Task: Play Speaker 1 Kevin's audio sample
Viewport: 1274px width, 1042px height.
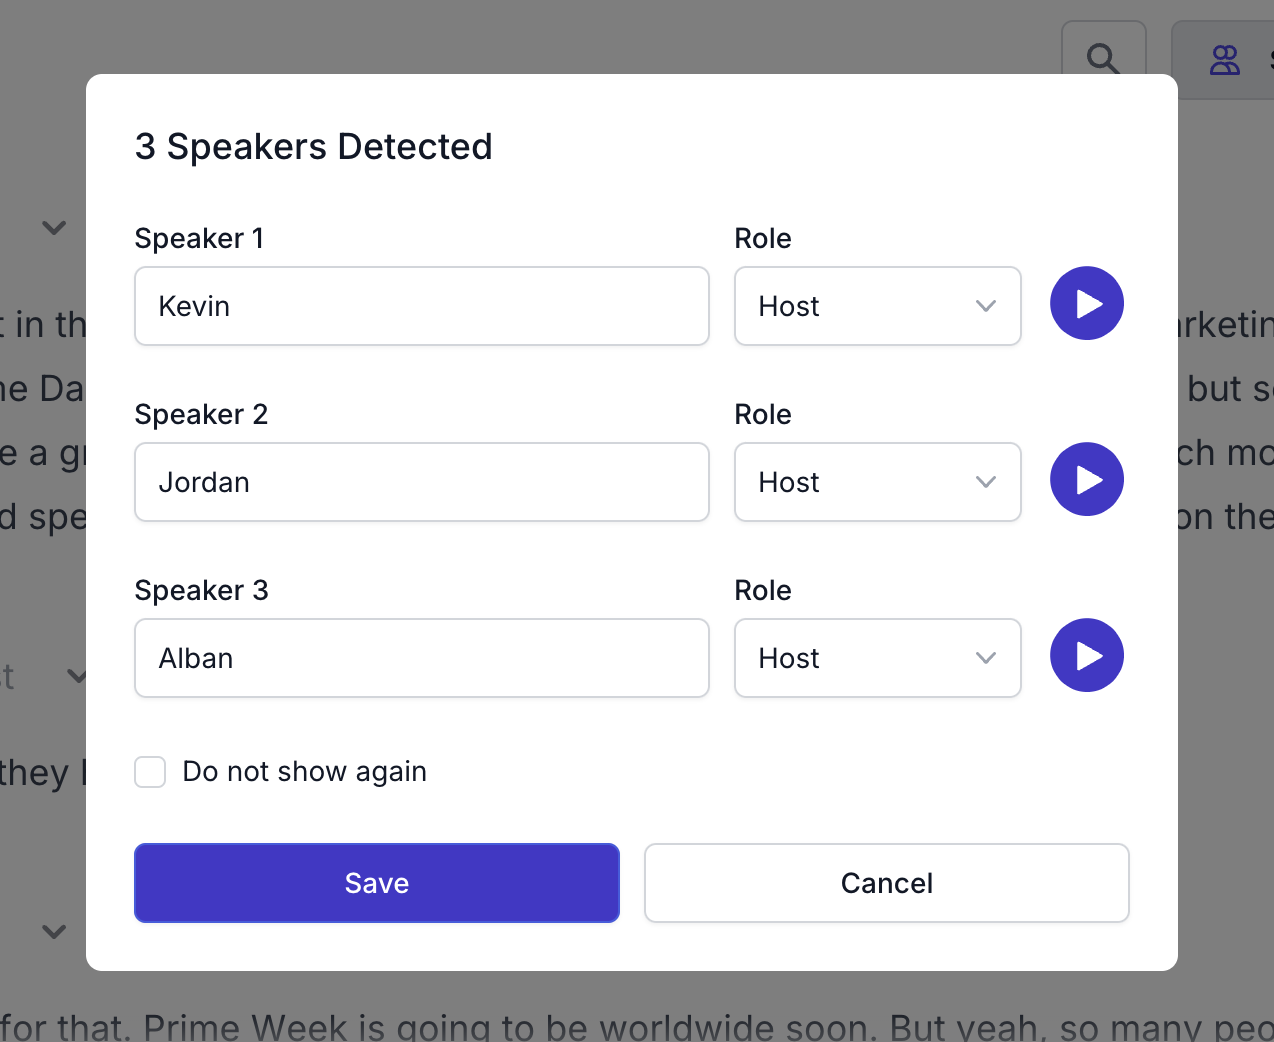Action: point(1087,303)
